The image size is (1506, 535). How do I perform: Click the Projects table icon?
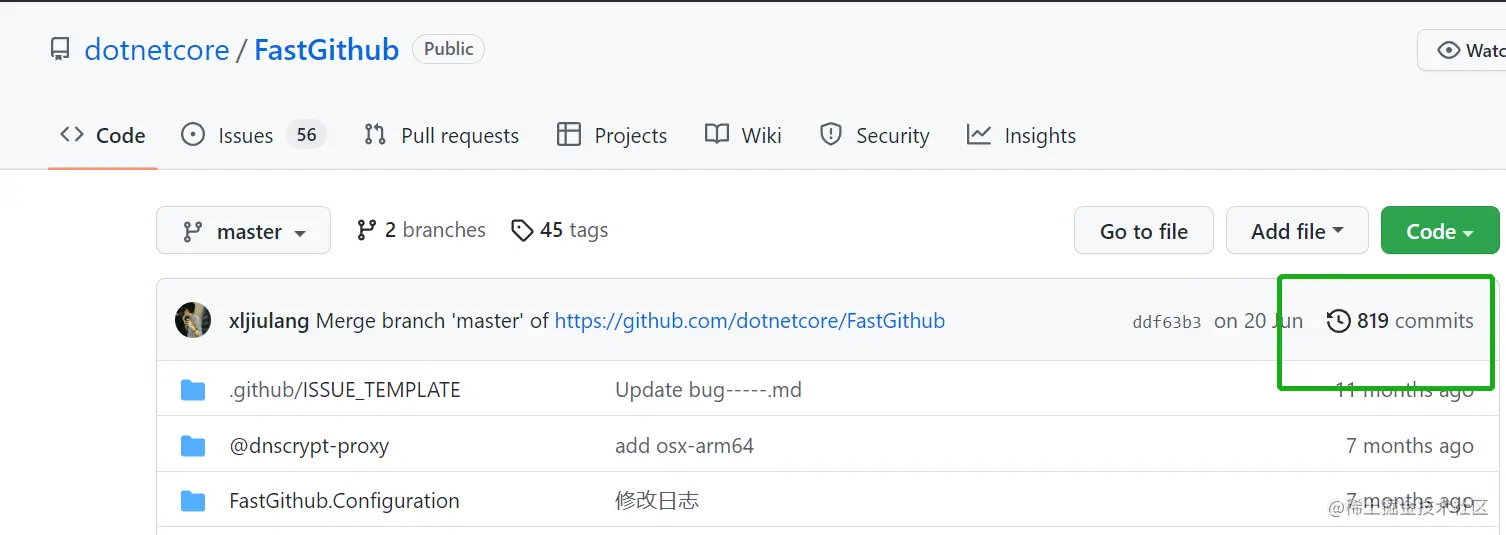click(x=569, y=134)
